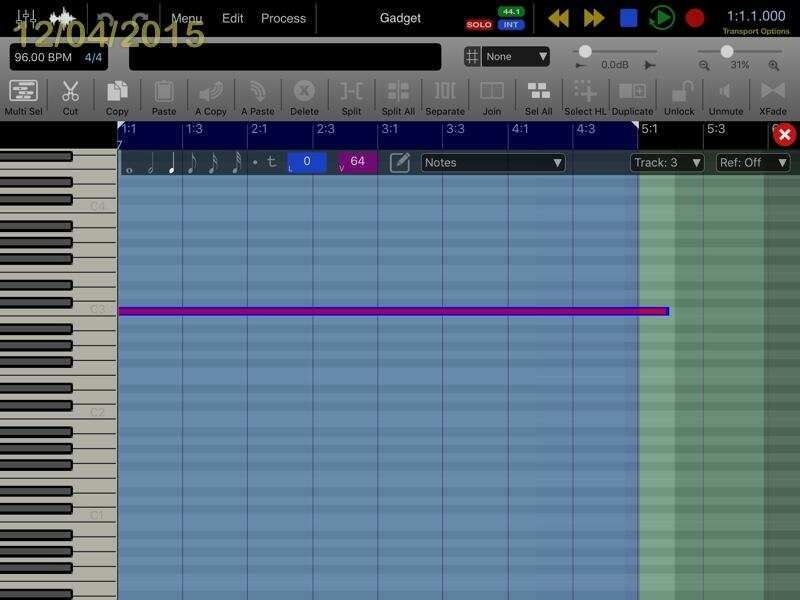Click the zoom in magnifier icon
Screen dimensions: 800x600
tap(774, 65)
